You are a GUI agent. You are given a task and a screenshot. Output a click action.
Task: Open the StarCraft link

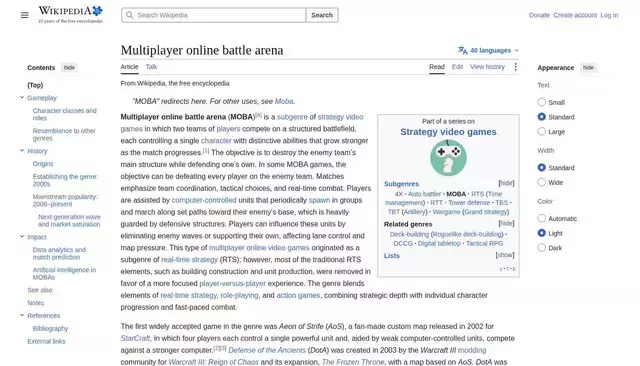click(135, 338)
